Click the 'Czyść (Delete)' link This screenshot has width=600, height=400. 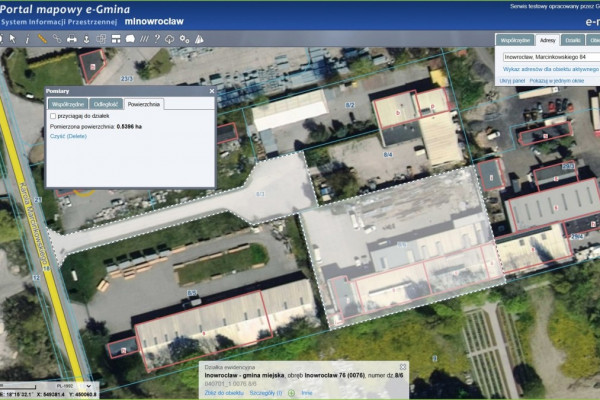click(68, 136)
